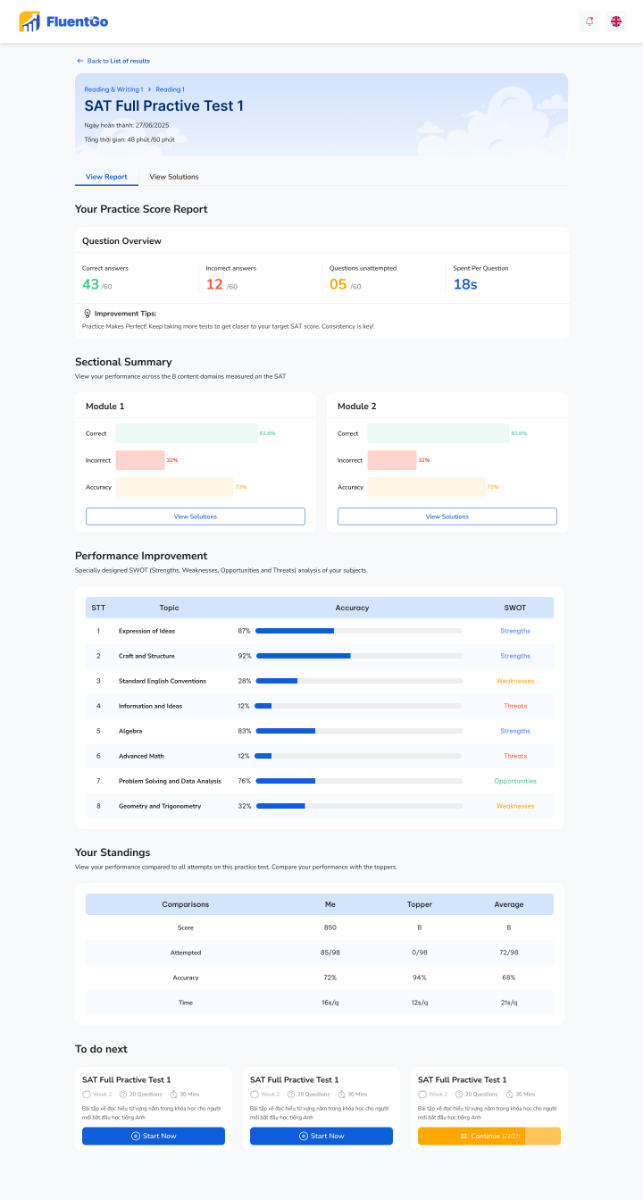Open the notifications bell icon

coord(589,22)
